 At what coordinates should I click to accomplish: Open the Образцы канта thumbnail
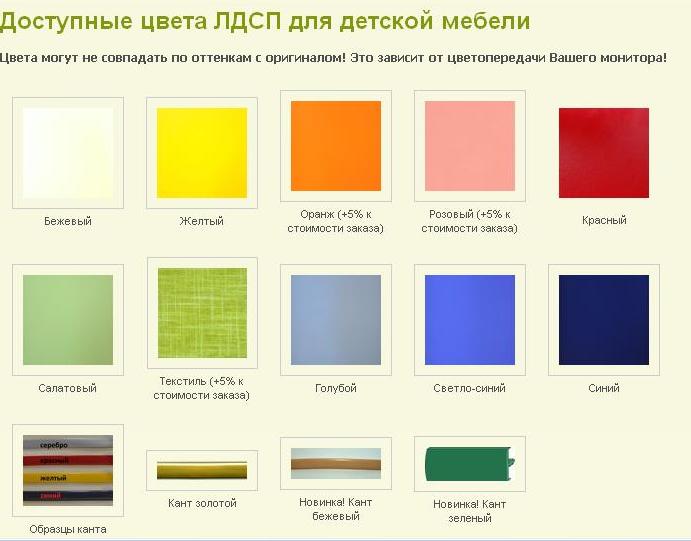click(x=68, y=470)
